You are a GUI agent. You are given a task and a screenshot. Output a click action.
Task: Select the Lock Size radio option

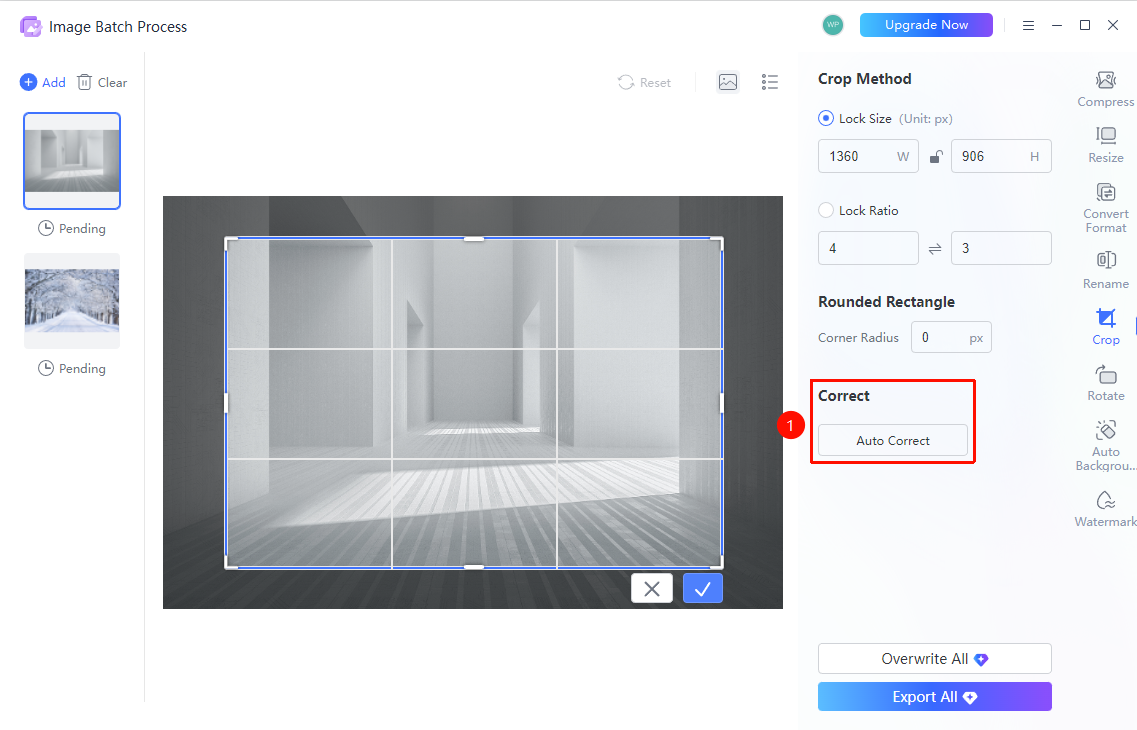pos(825,118)
